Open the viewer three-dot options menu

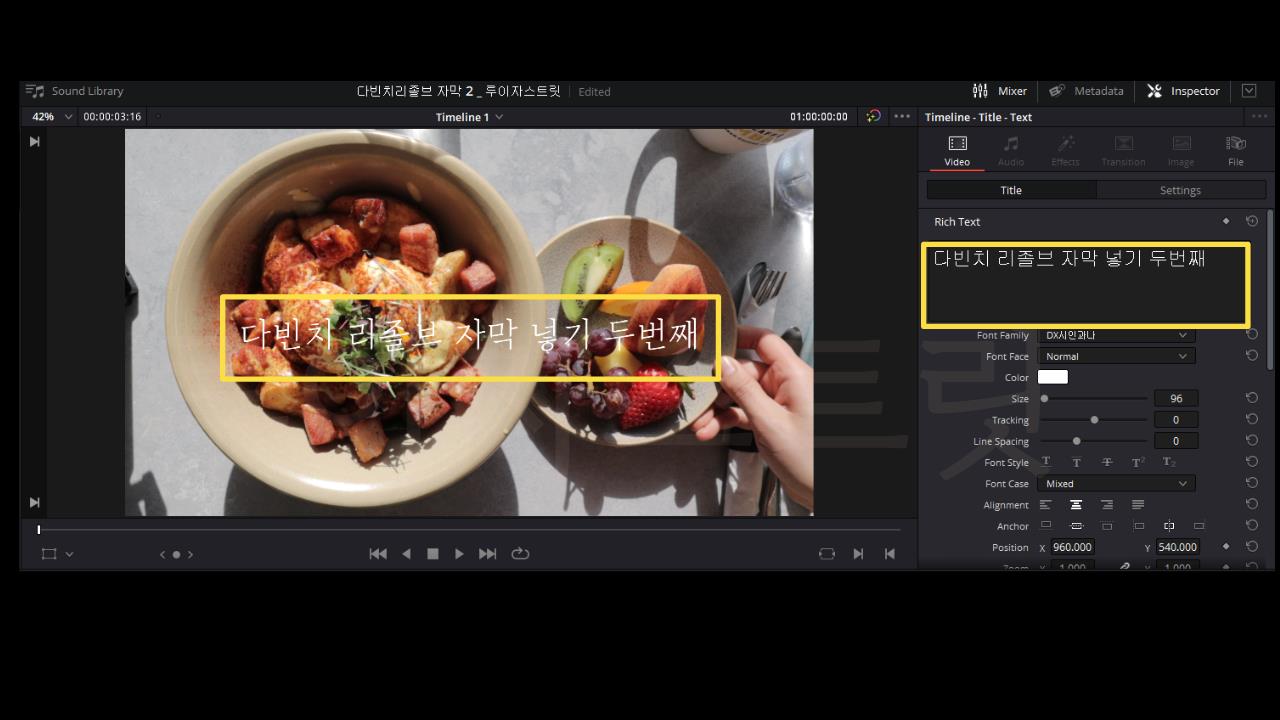pyautogui.click(x=902, y=117)
